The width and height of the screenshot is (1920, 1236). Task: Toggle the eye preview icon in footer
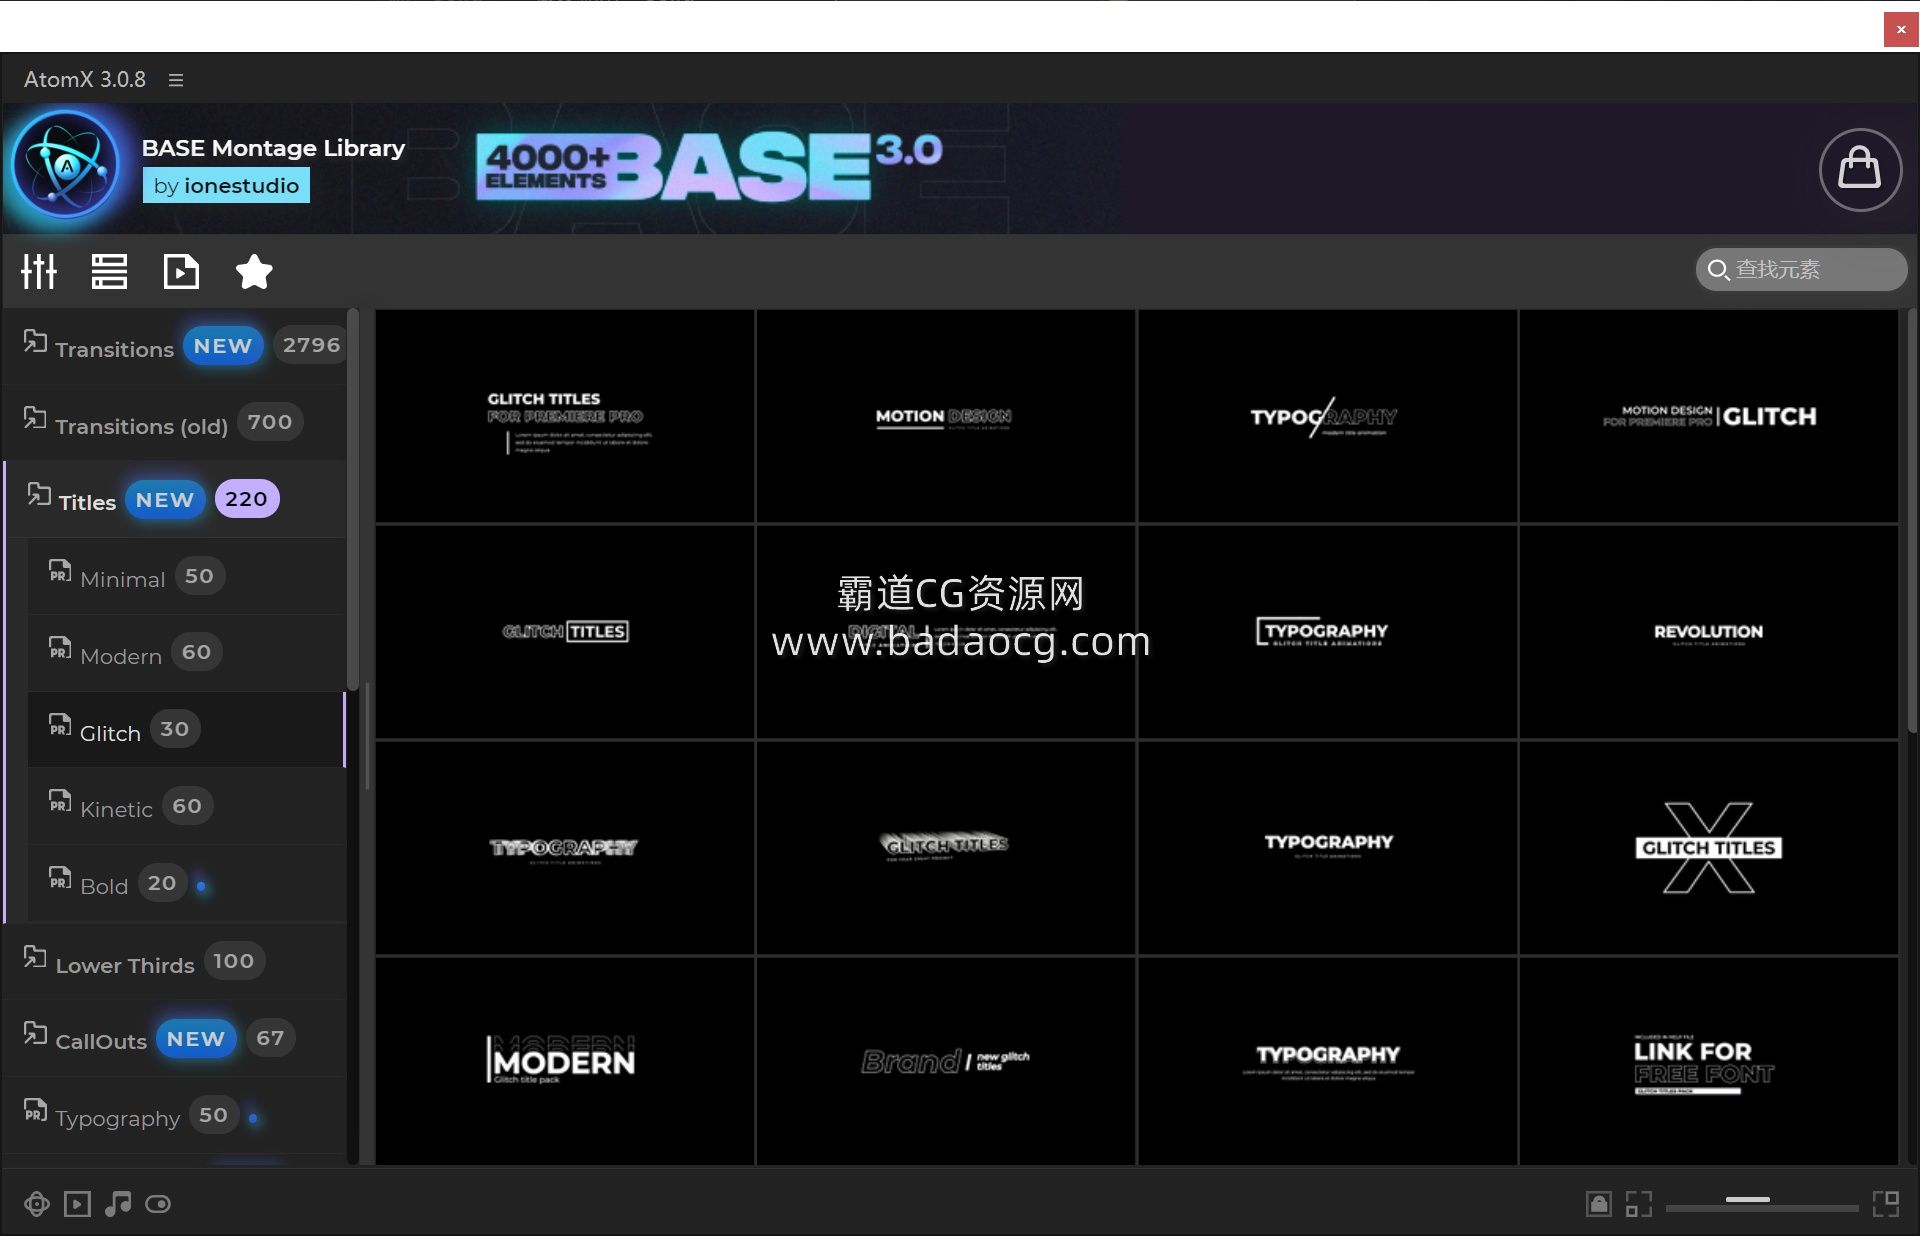coord(158,1204)
